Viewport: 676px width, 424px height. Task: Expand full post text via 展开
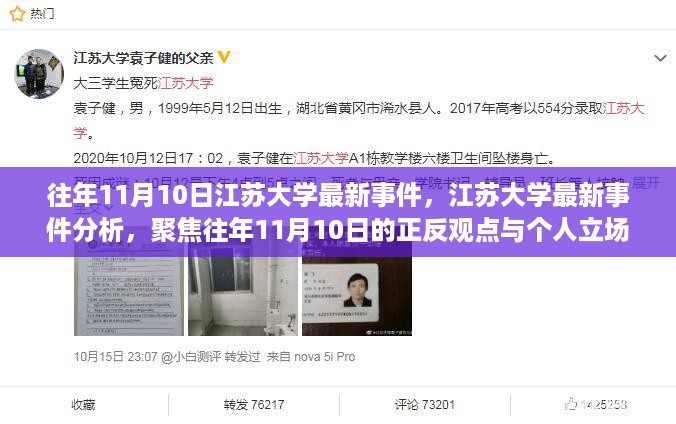[646, 183]
